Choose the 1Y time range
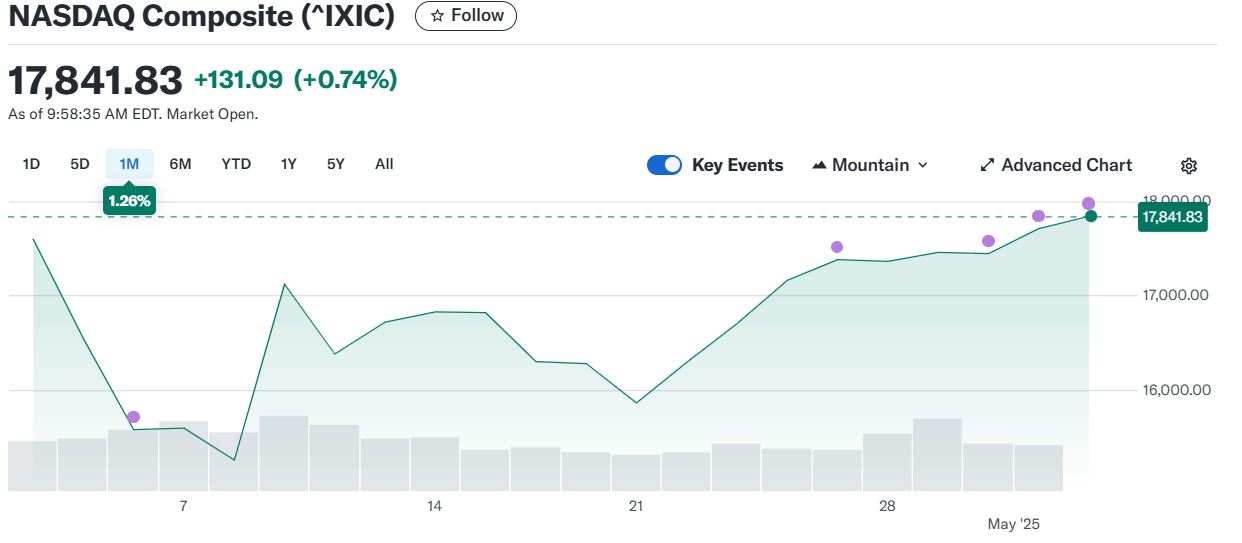This screenshot has width=1242, height=543. [289, 164]
